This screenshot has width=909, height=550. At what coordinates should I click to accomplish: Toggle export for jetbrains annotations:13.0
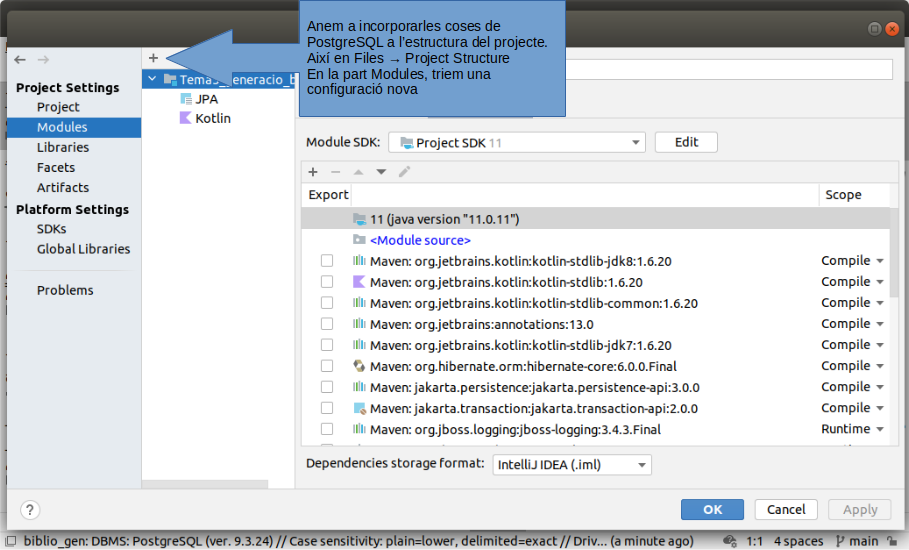coord(327,324)
